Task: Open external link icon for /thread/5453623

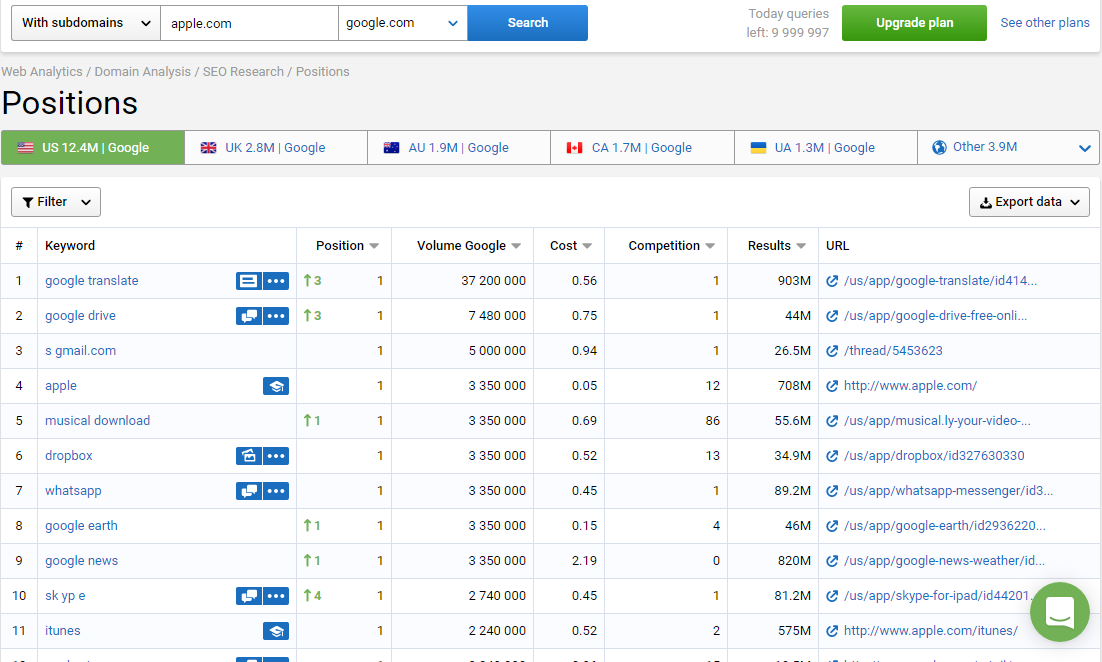Action: [x=832, y=351]
